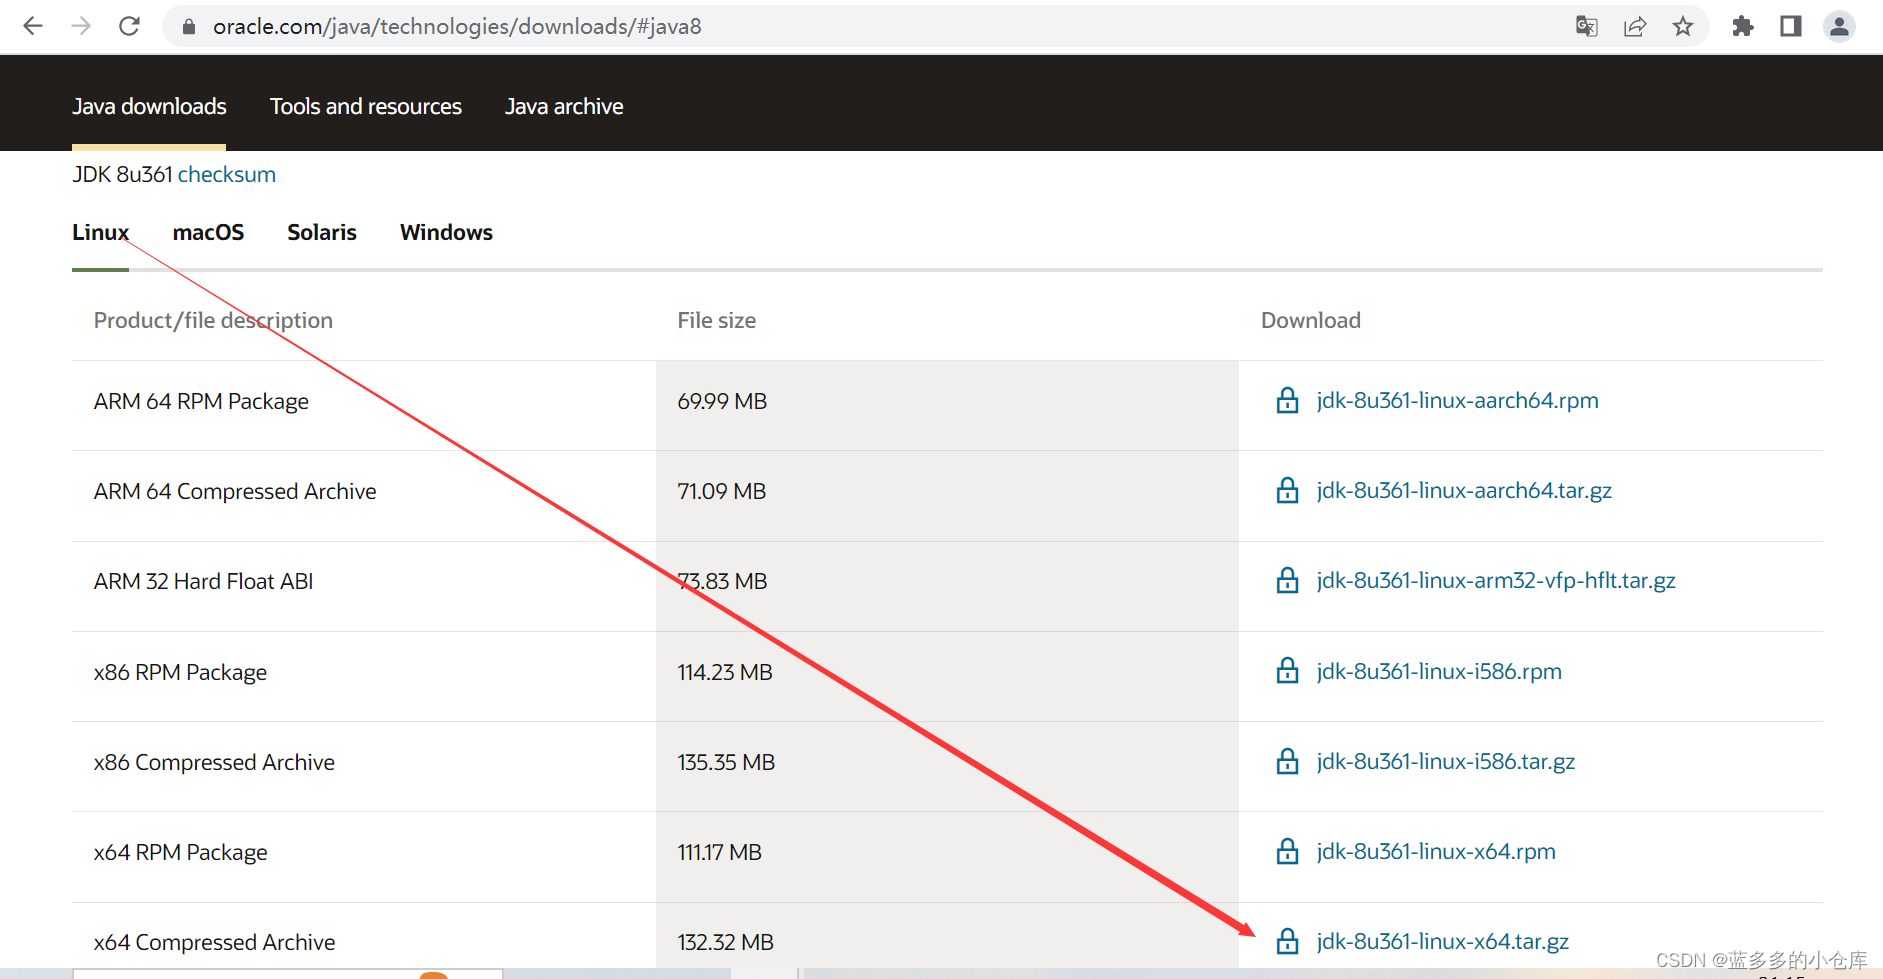Click the x64 RPM Package description
The height and width of the screenshot is (979, 1883).
(181, 852)
